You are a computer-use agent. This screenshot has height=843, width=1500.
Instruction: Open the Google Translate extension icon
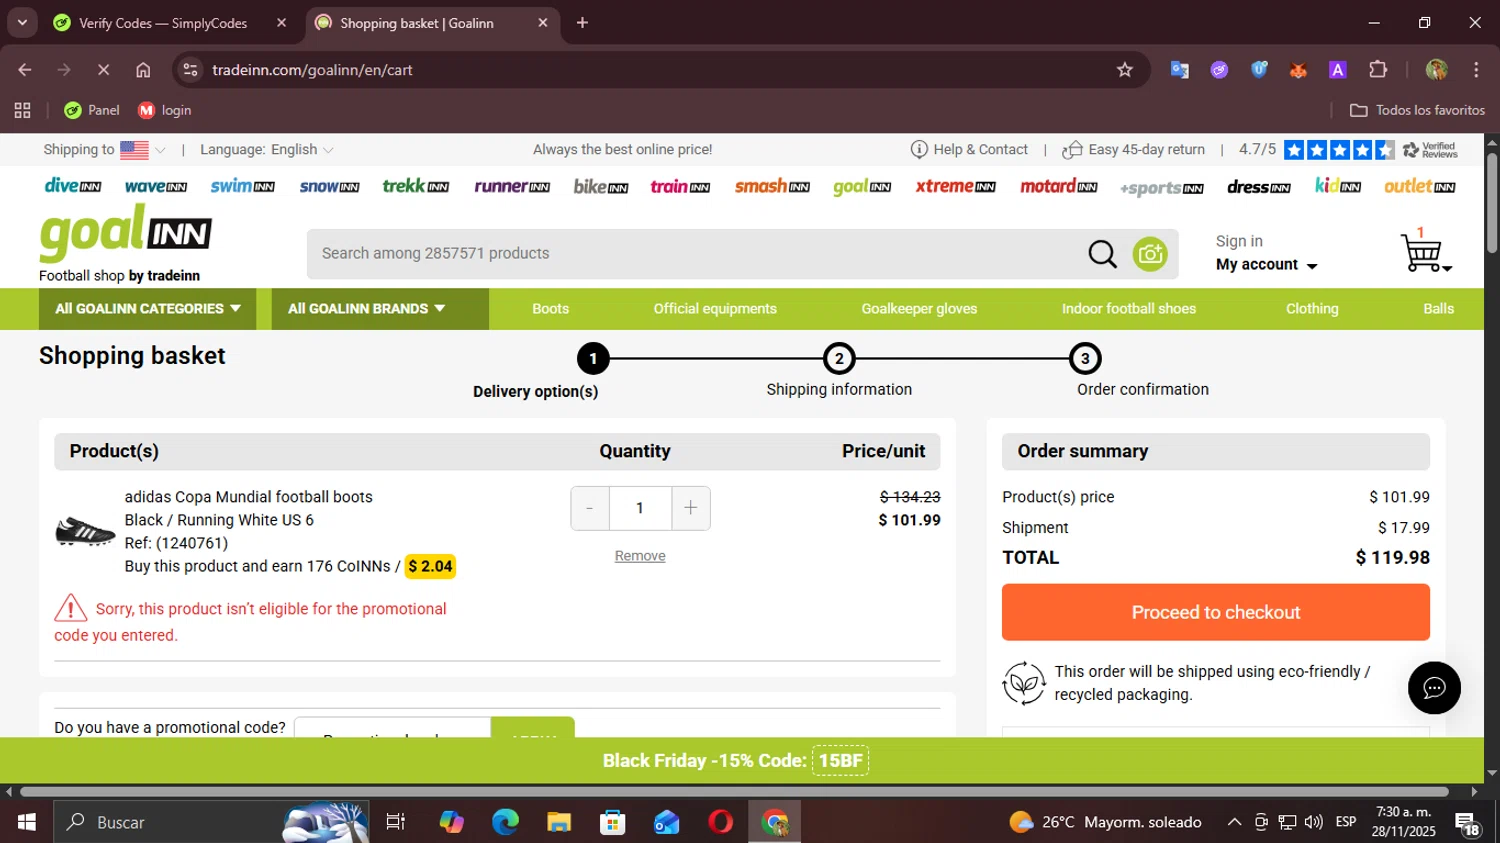pyautogui.click(x=1180, y=70)
